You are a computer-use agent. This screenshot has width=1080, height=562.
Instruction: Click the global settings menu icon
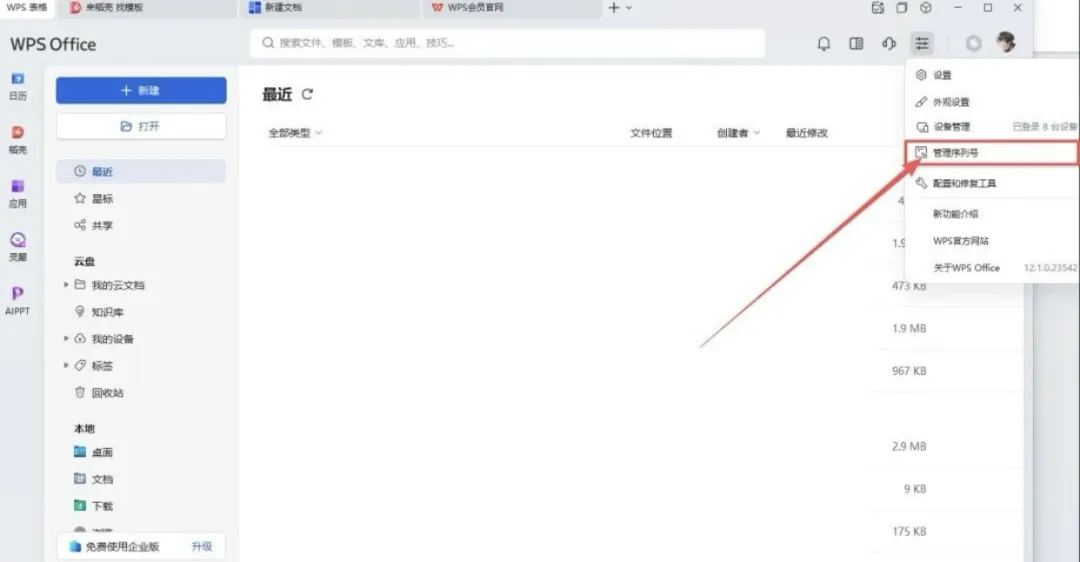(x=922, y=44)
